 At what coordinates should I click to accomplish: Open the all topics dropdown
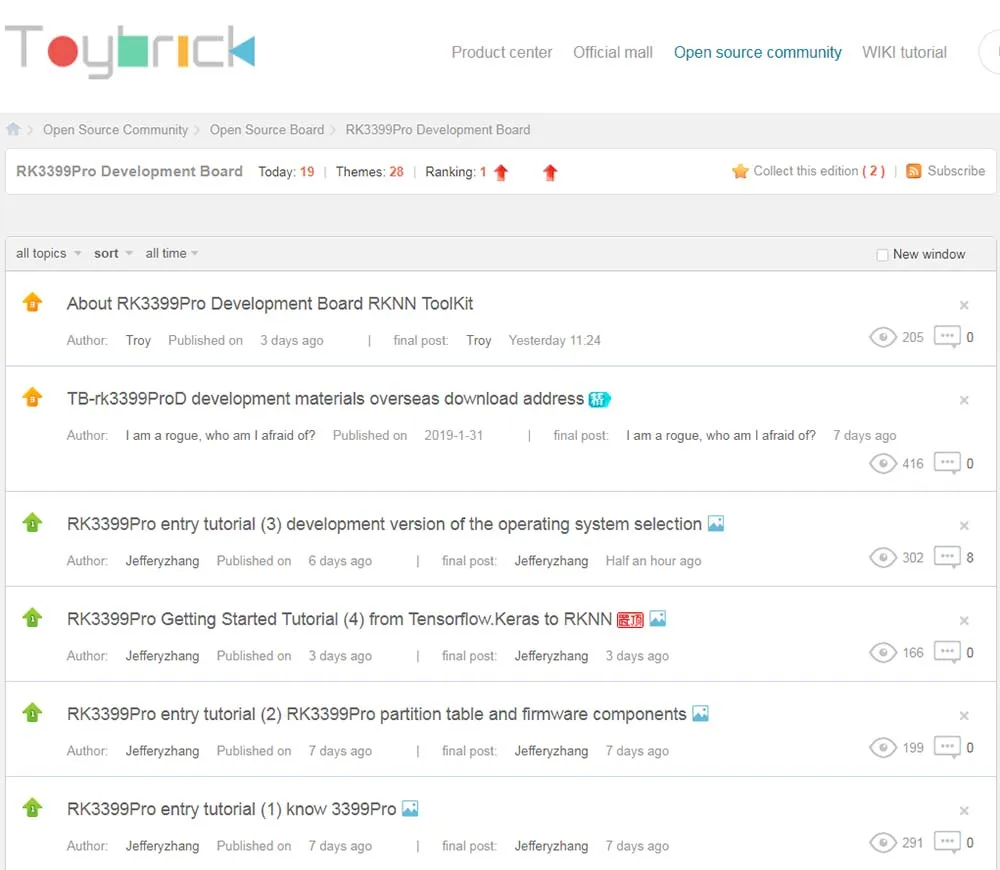[x=48, y=253]
